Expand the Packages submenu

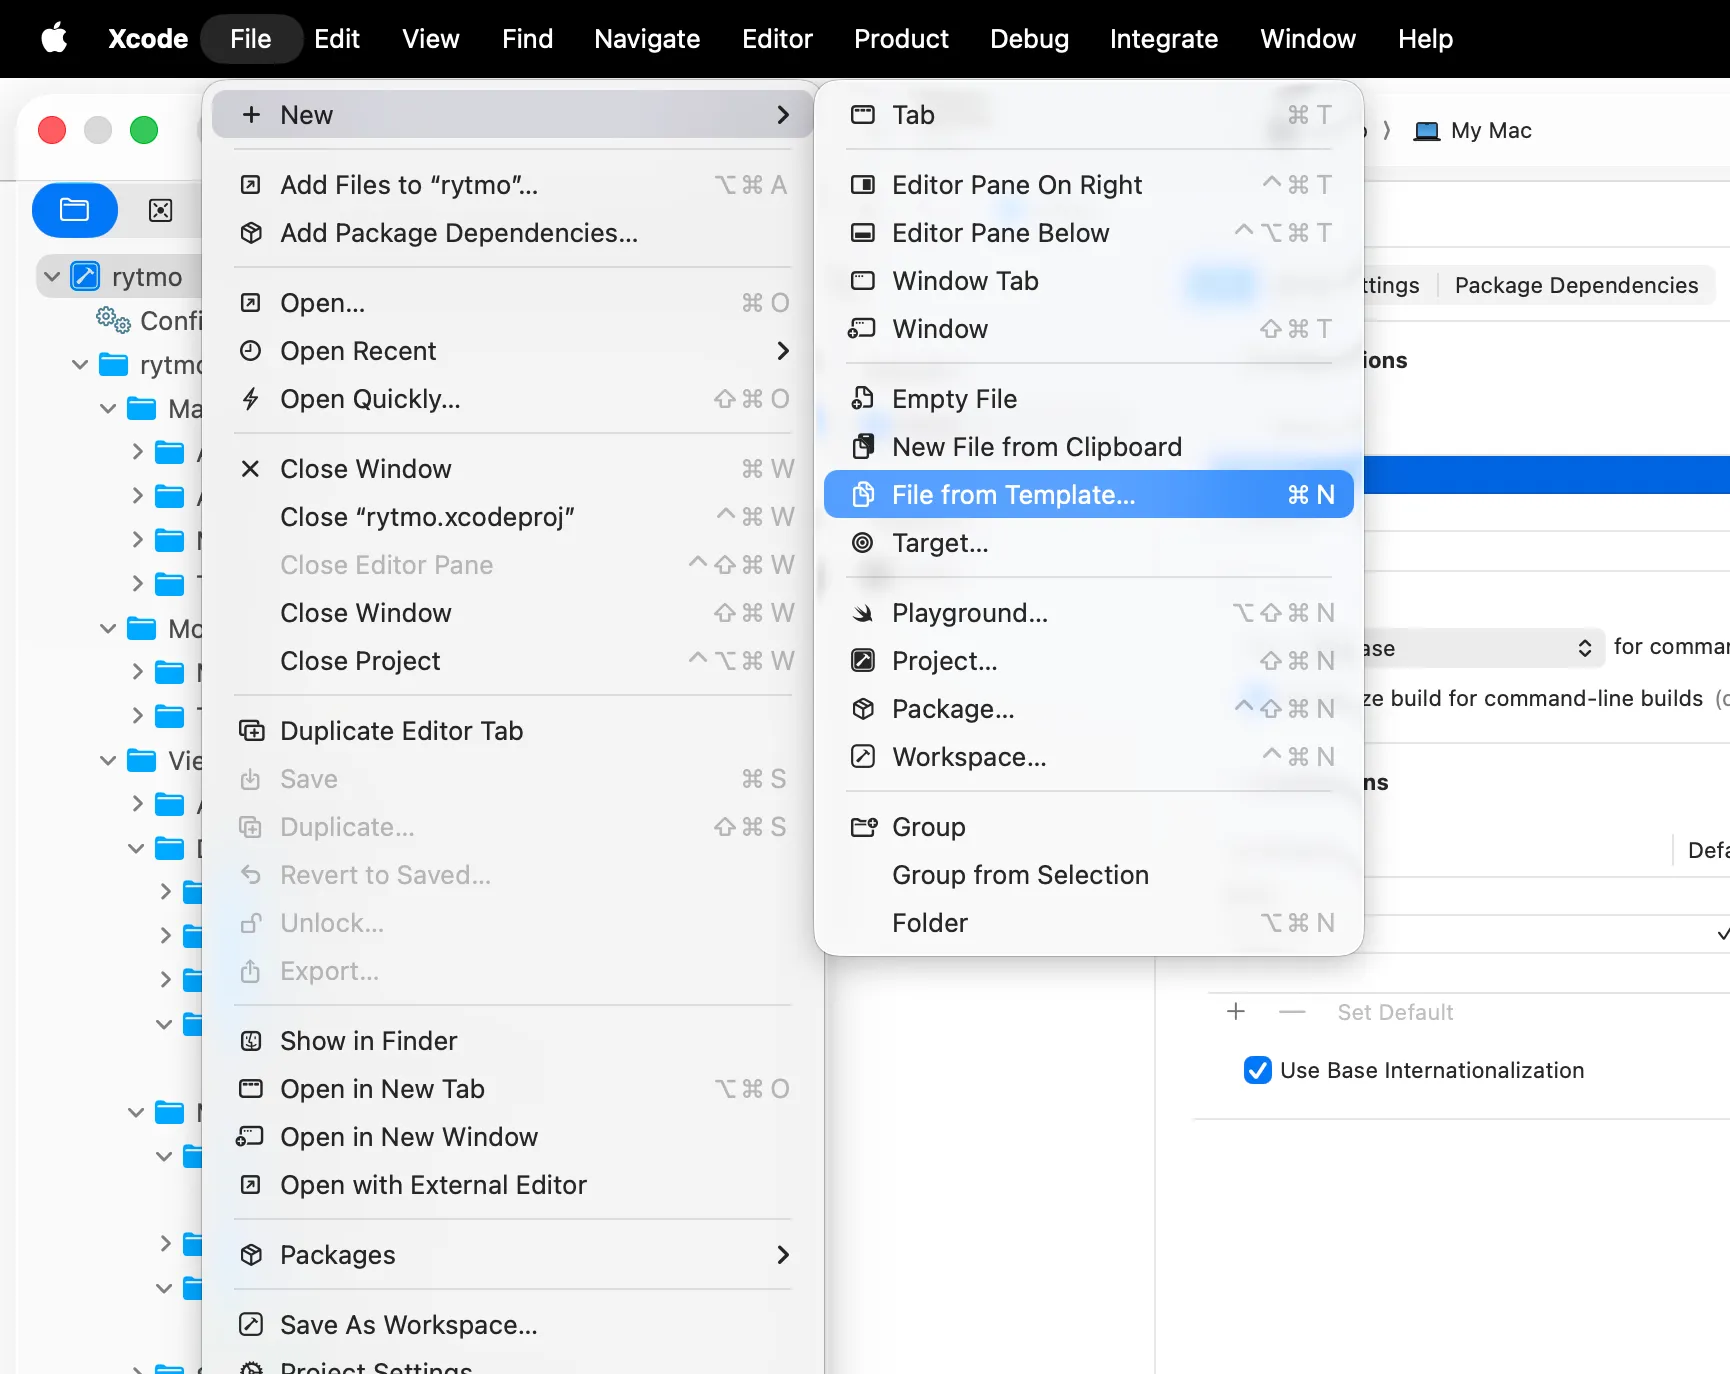coord(782,1255)
